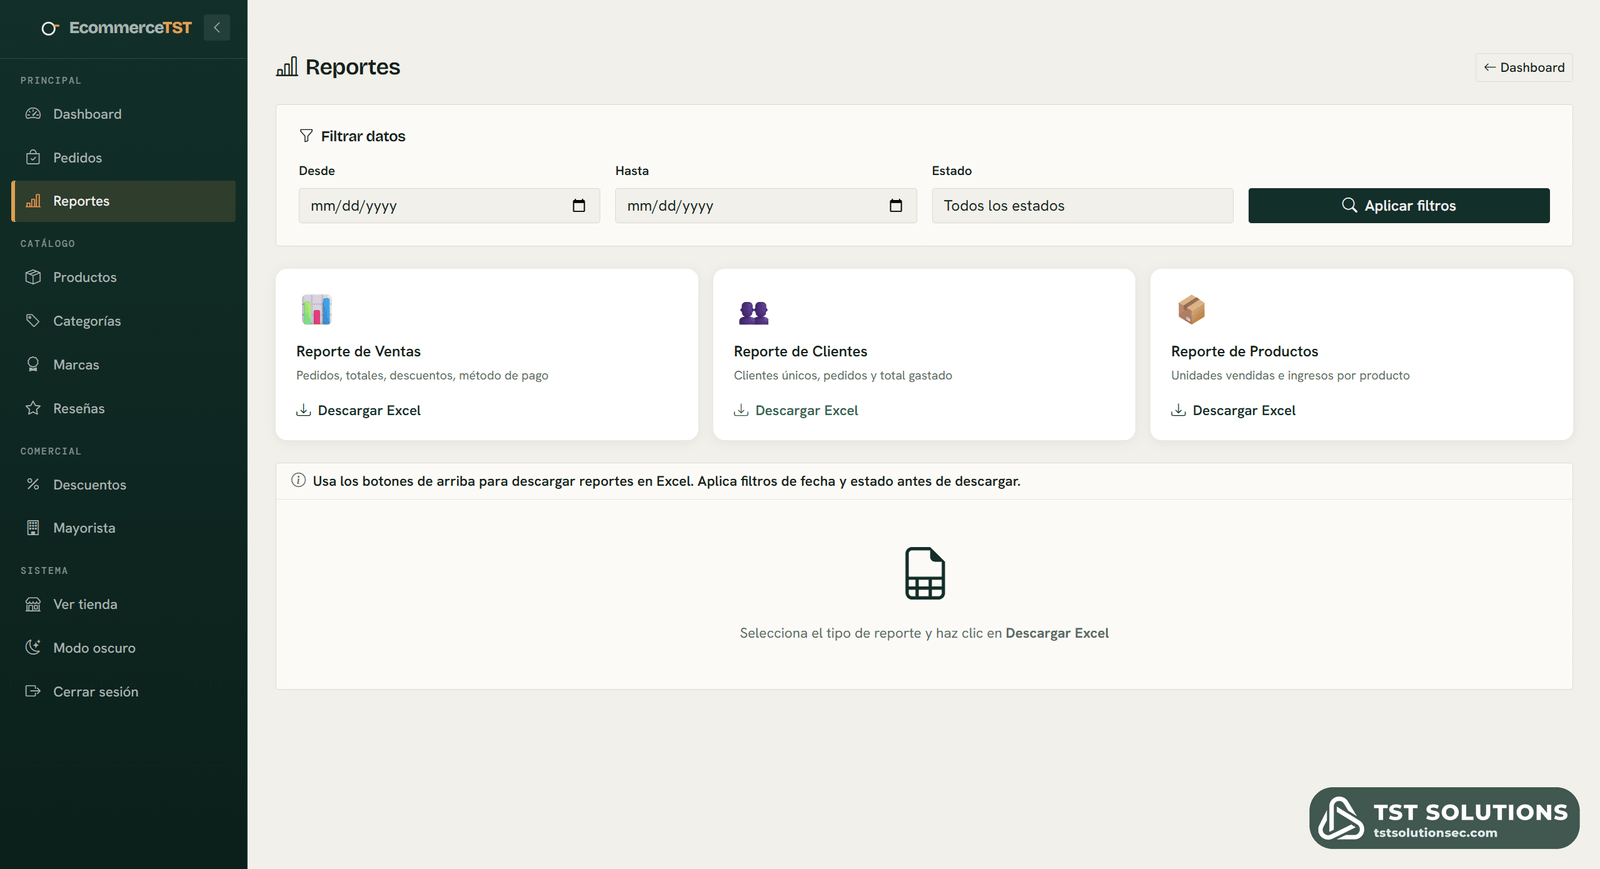Click the Reportes bar-chart heading icon
This screenshot has width=1600, height=869.
tap(287, 67)
